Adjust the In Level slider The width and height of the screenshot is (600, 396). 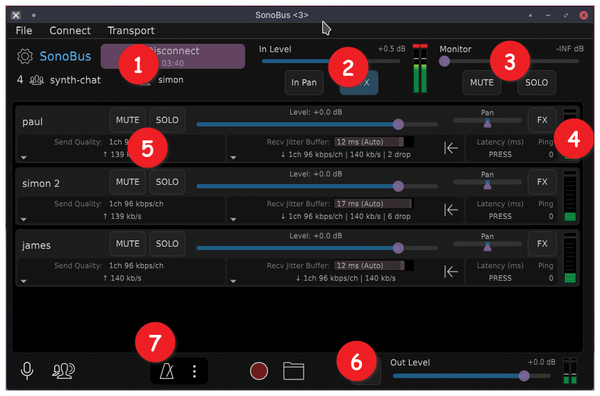click(x=331, y=61)
